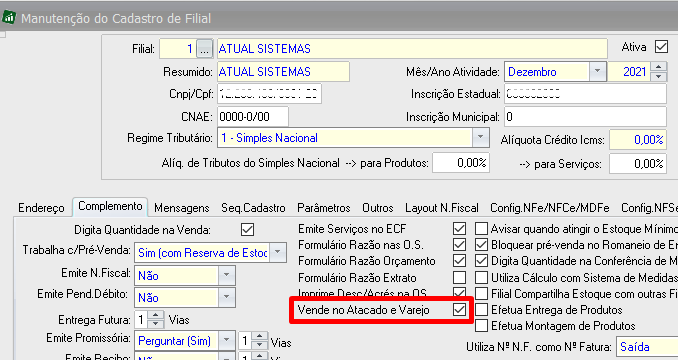Select the Complemento tab
678x360 pixels.
click(110, 206)
